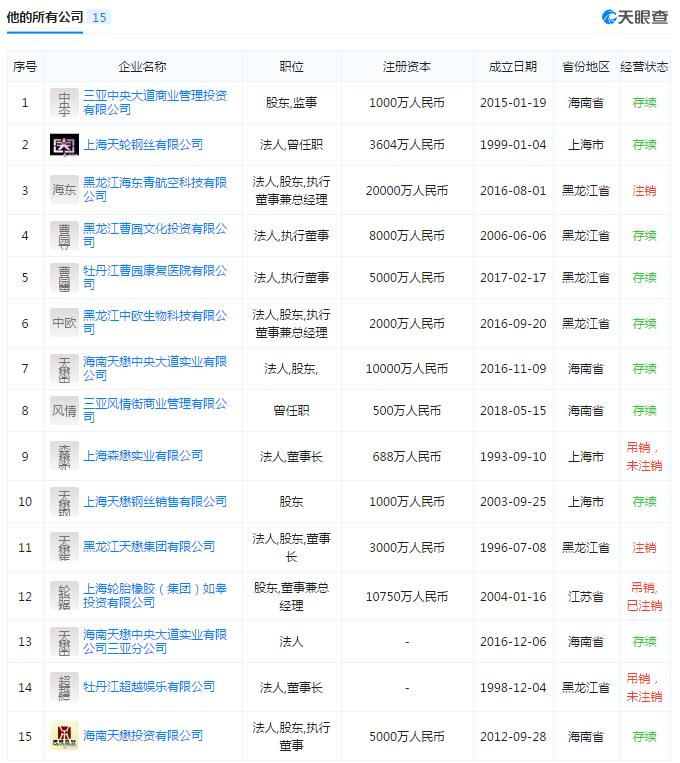Open 海南天懋投资有限公司 link

pos(143,735)
